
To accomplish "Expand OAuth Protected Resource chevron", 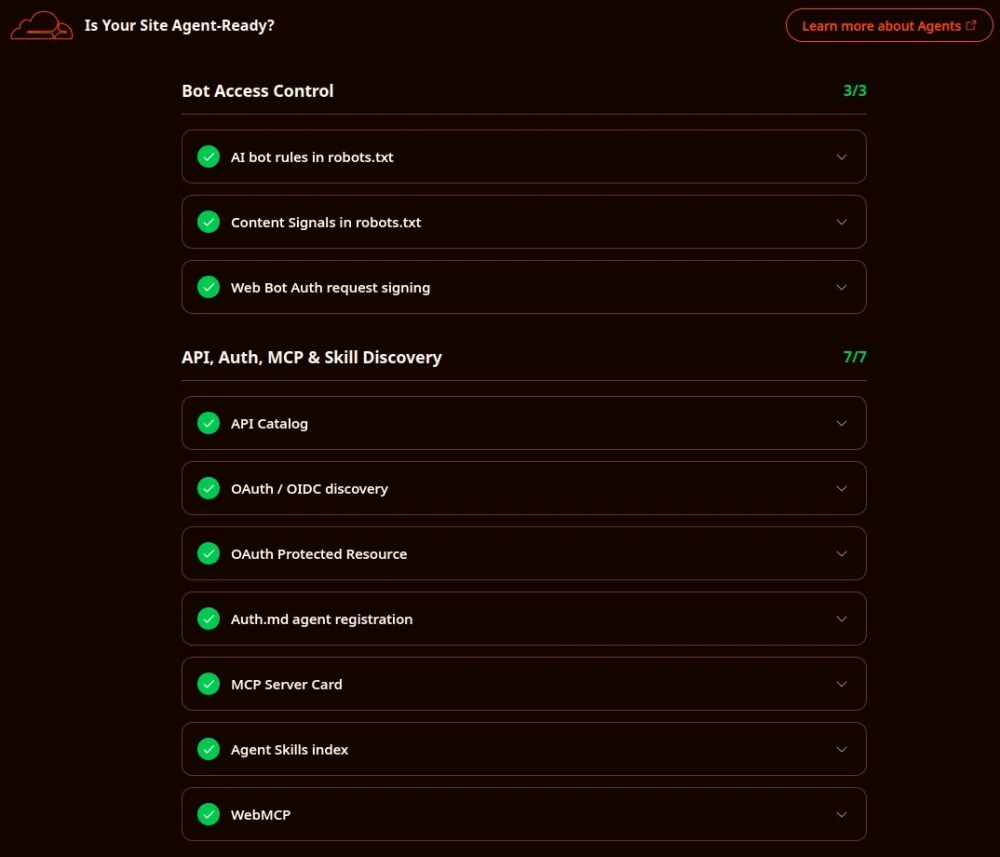I will click(841, 553).
